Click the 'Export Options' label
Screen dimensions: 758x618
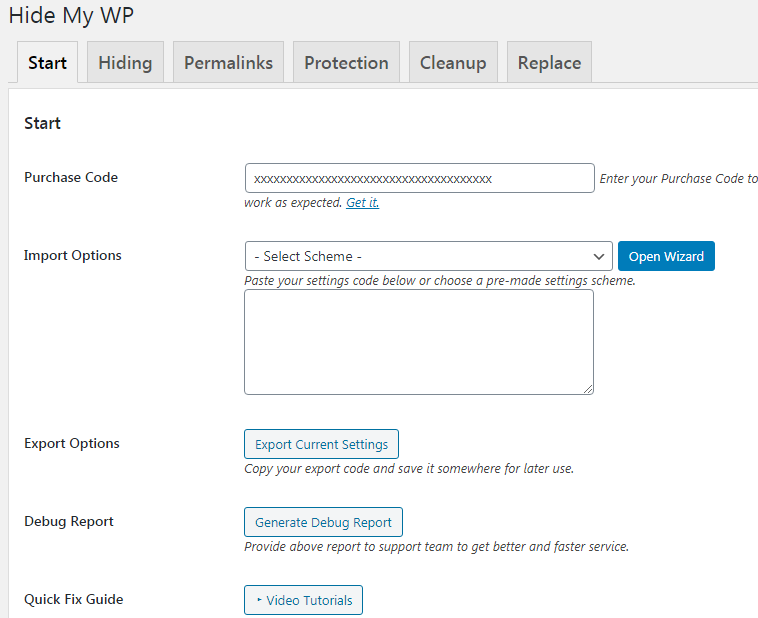pyautogui.click(x=72, y=443)
